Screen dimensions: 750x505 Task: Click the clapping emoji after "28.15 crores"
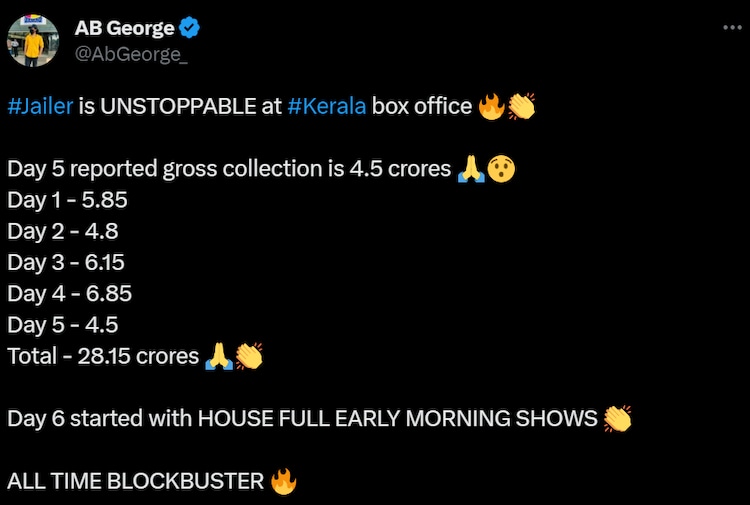coord(248,356)
